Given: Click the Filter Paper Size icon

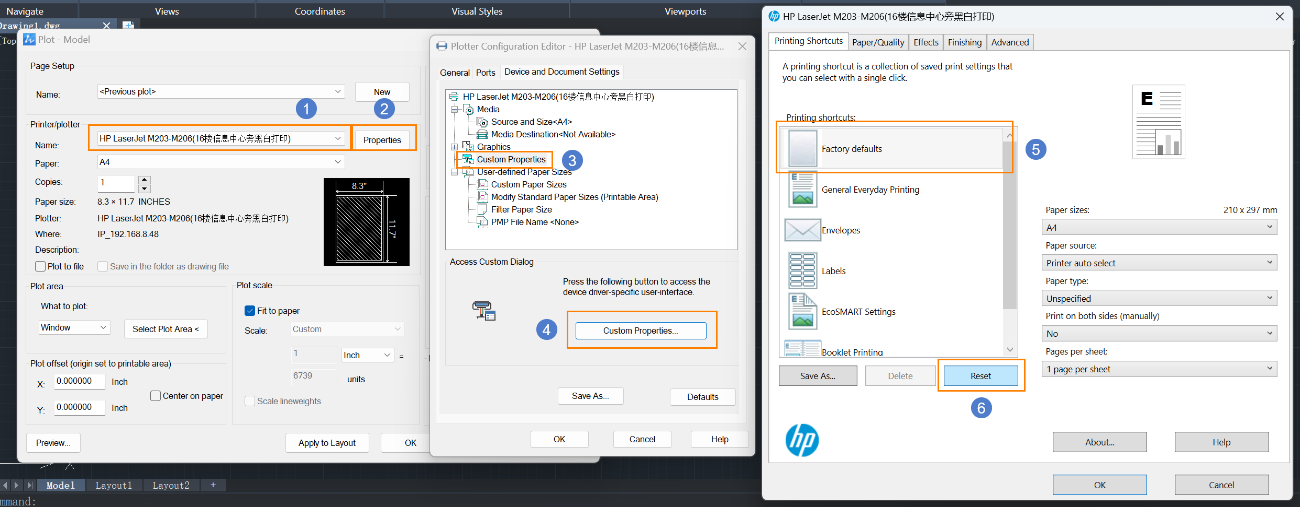Looking at the screenshot, I should [x=483, y=209].
